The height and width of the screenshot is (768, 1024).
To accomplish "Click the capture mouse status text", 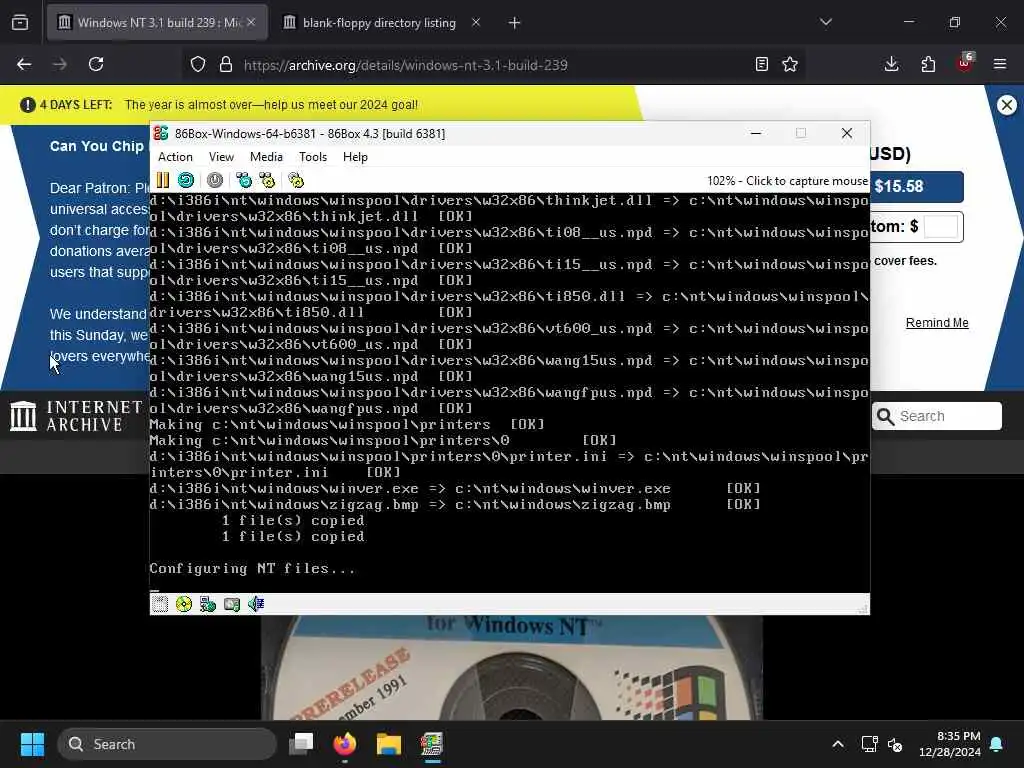I will 788,181.
